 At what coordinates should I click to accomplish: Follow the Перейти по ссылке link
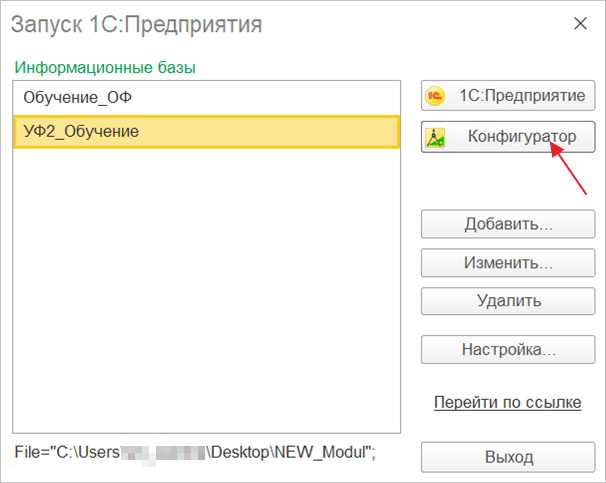point(507,402)
